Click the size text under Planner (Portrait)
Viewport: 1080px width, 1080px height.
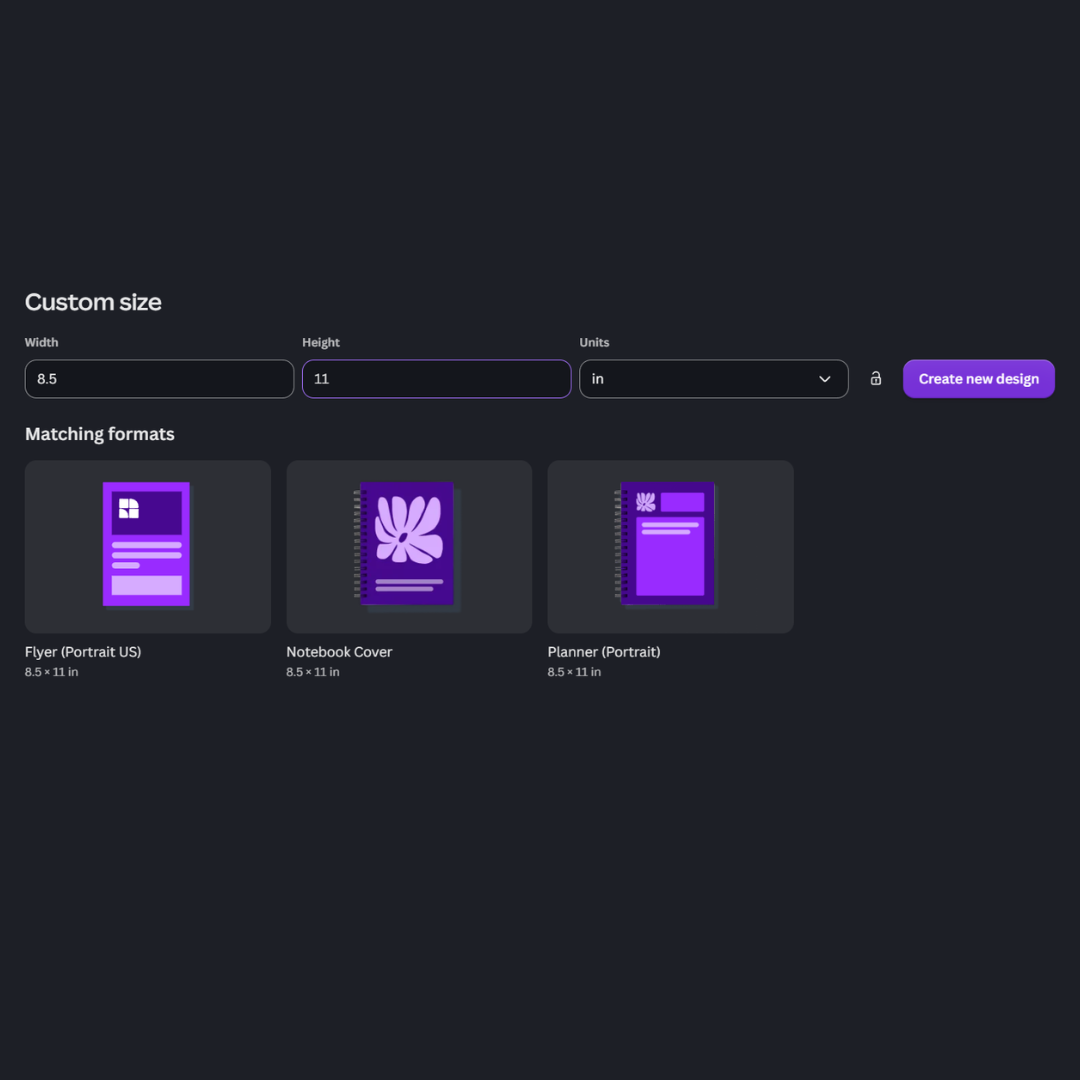coord(574,672)
